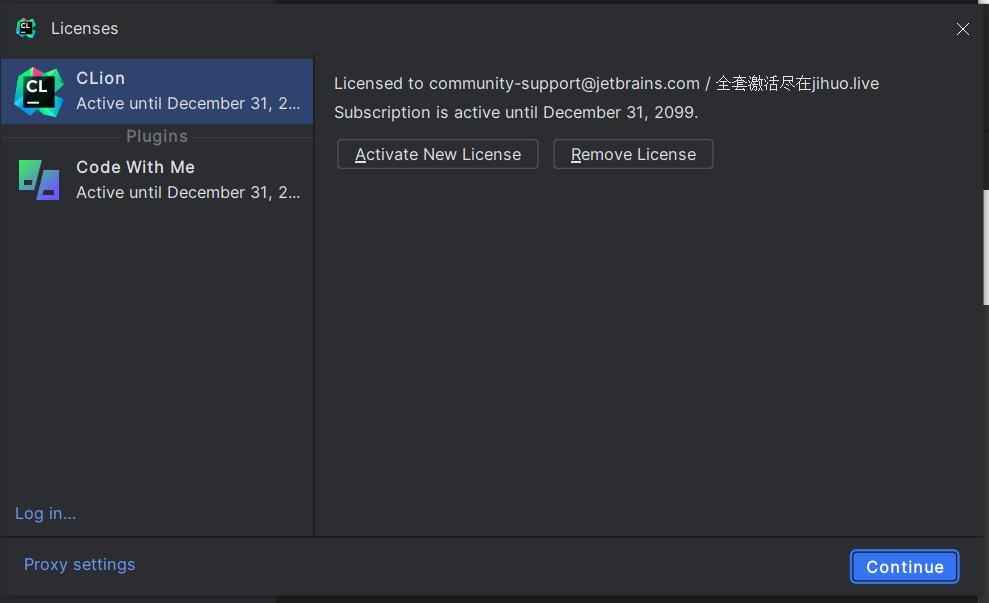Click the "Licenses" window title text
The width and height of the screenshot is (989, 603).
tap(85, 29)
